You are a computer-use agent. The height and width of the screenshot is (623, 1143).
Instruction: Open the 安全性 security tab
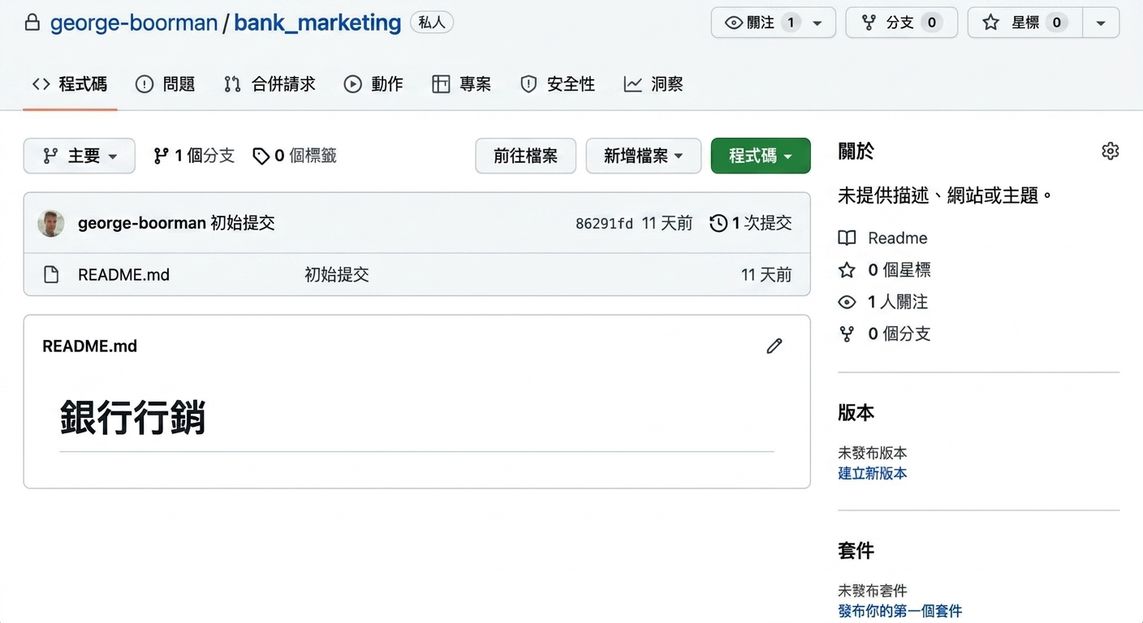click(558, 85)
